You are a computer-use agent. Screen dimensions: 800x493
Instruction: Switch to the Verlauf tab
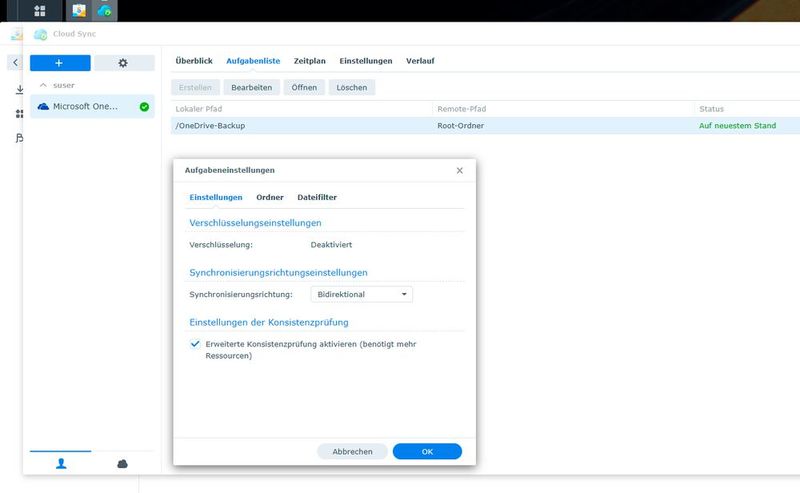(420, 61)
